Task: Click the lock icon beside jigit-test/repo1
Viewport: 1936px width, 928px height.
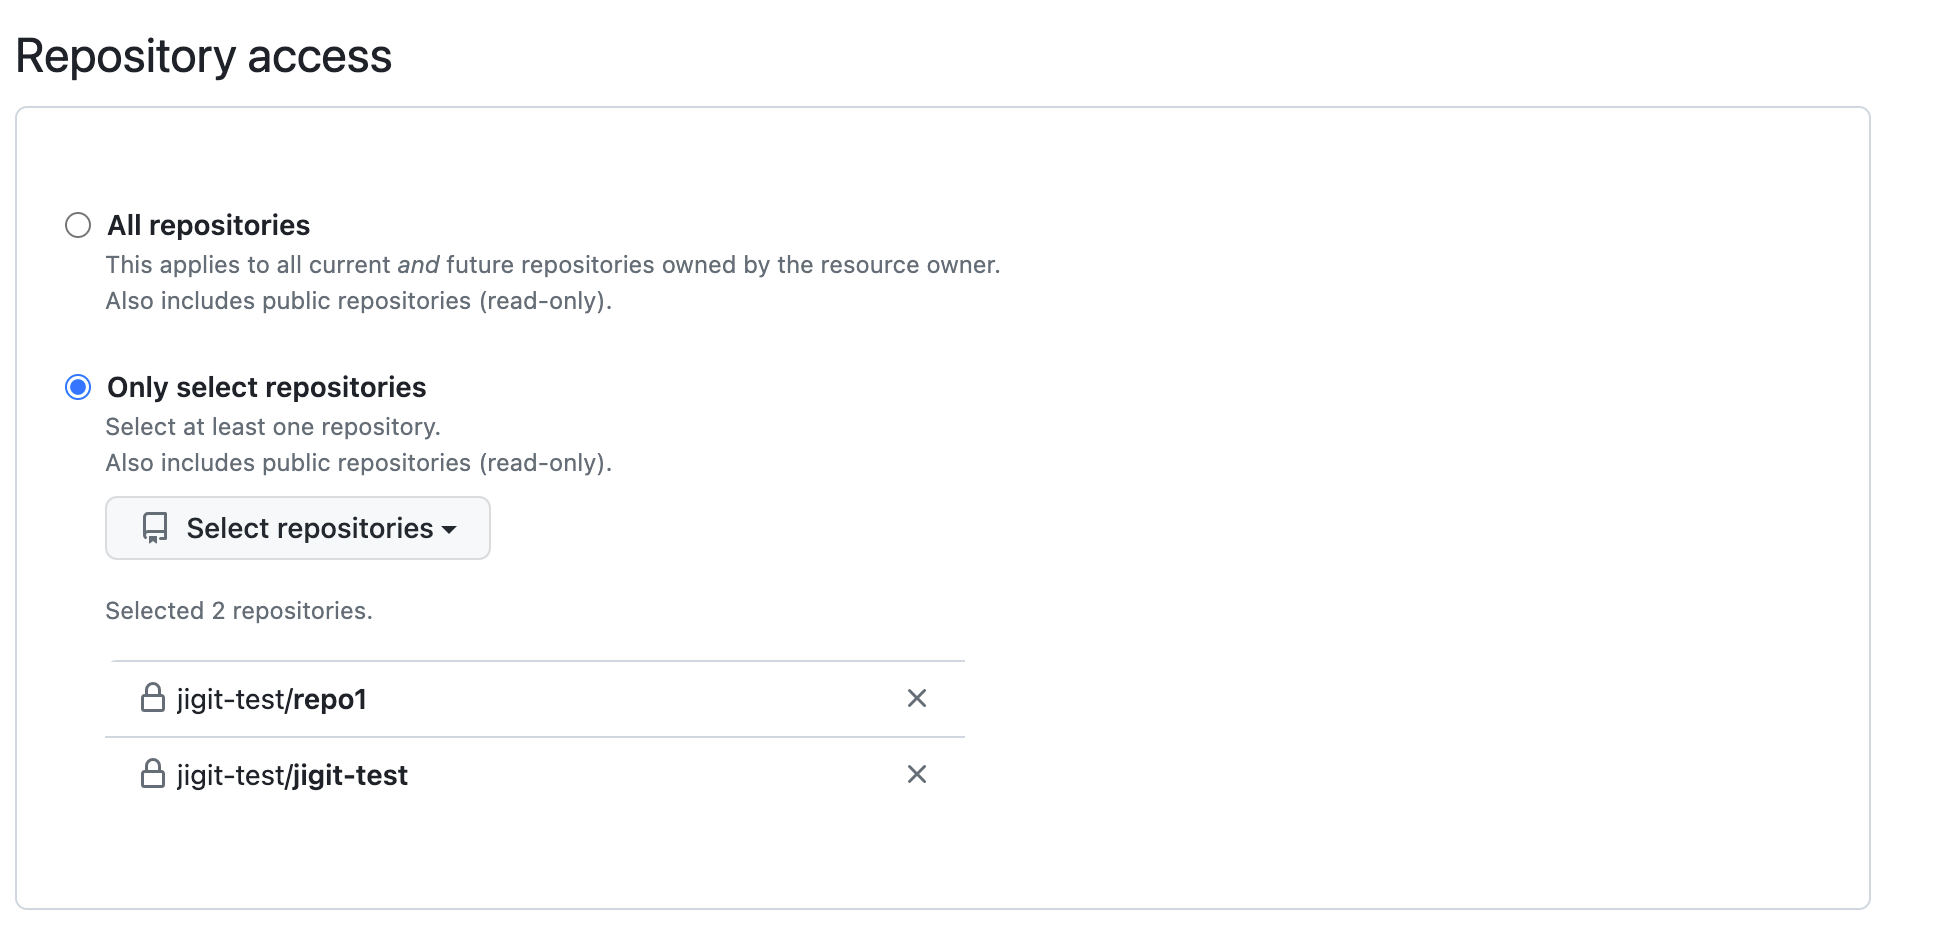Action: (x=153, y=698)
